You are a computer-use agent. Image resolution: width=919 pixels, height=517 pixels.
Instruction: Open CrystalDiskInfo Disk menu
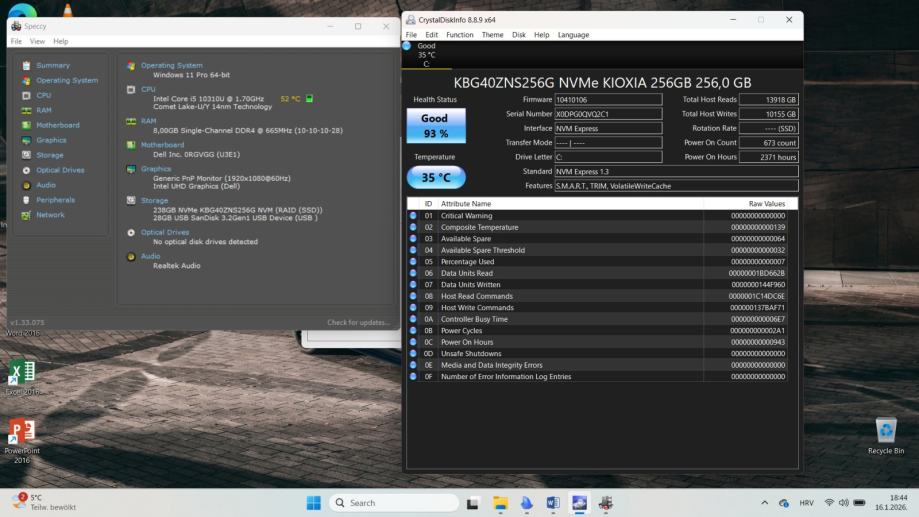[x=519, y=35]
